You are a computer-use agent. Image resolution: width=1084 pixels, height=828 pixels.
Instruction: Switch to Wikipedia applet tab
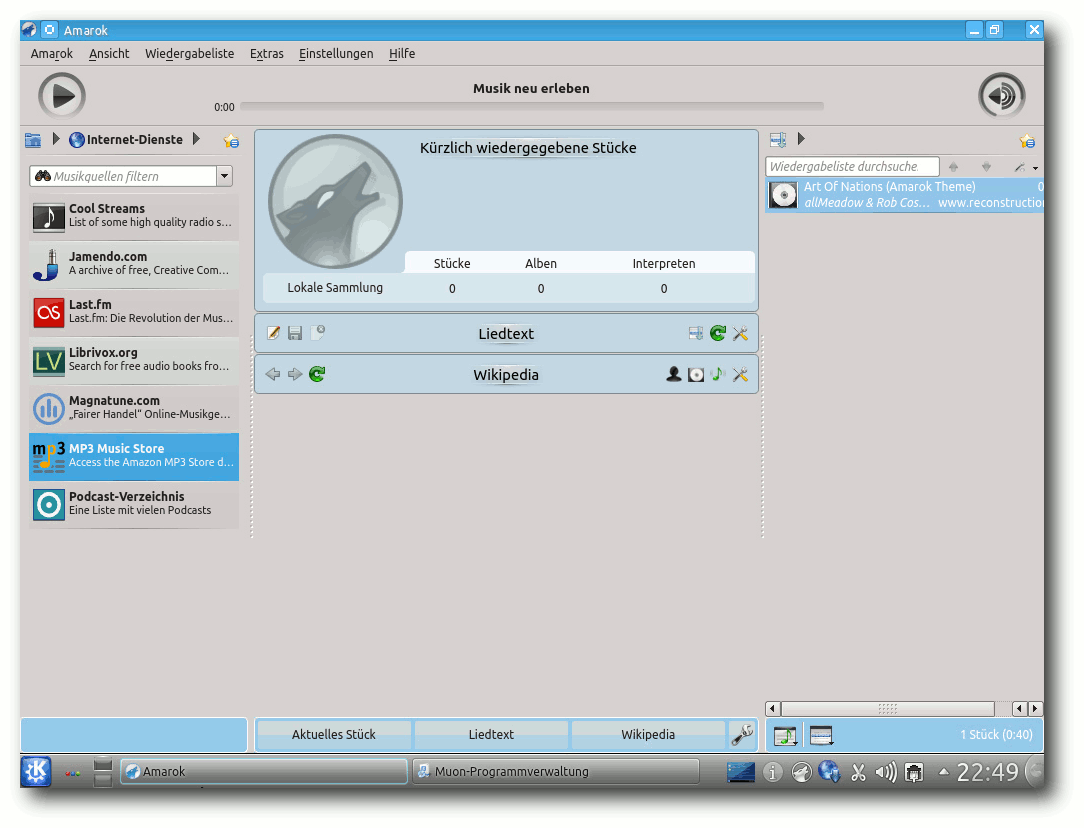click(x=648, y=734)
